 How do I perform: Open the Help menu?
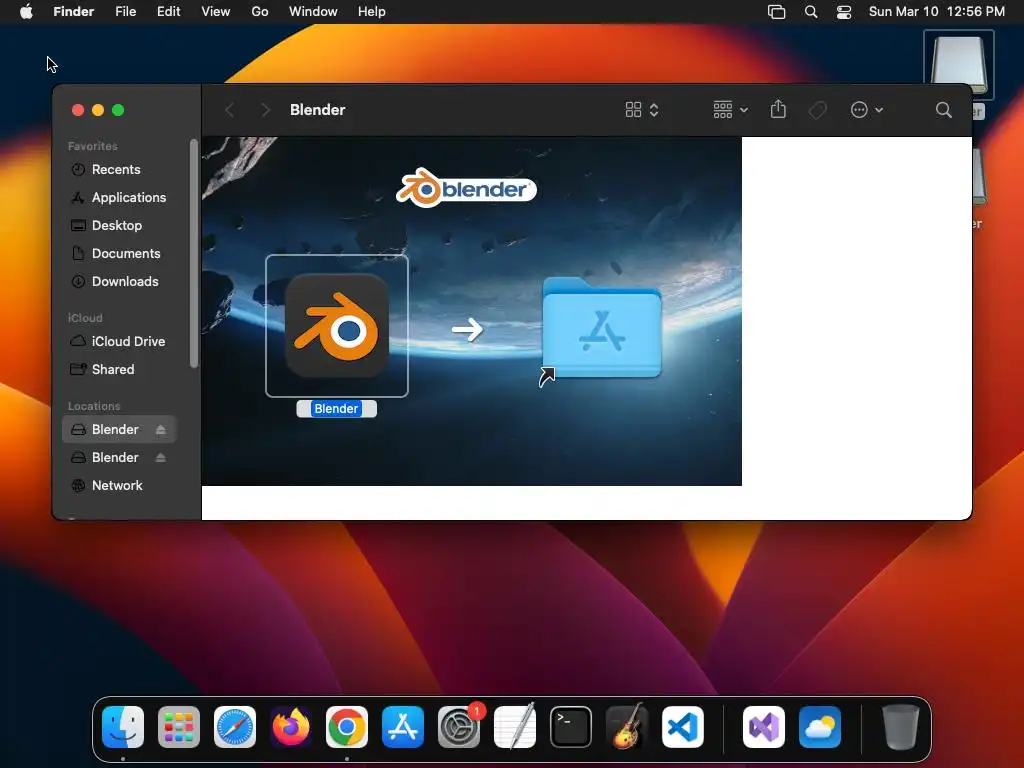click(372, 12)
